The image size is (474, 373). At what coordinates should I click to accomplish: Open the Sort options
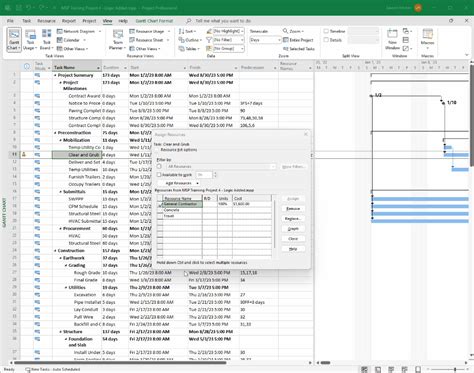[187, 31]
